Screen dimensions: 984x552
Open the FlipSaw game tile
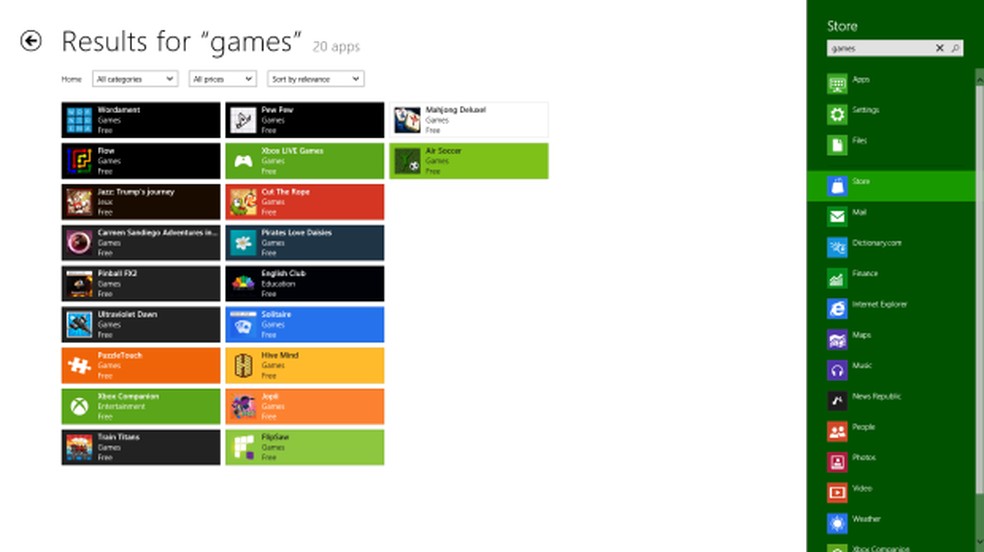point(305,447)
